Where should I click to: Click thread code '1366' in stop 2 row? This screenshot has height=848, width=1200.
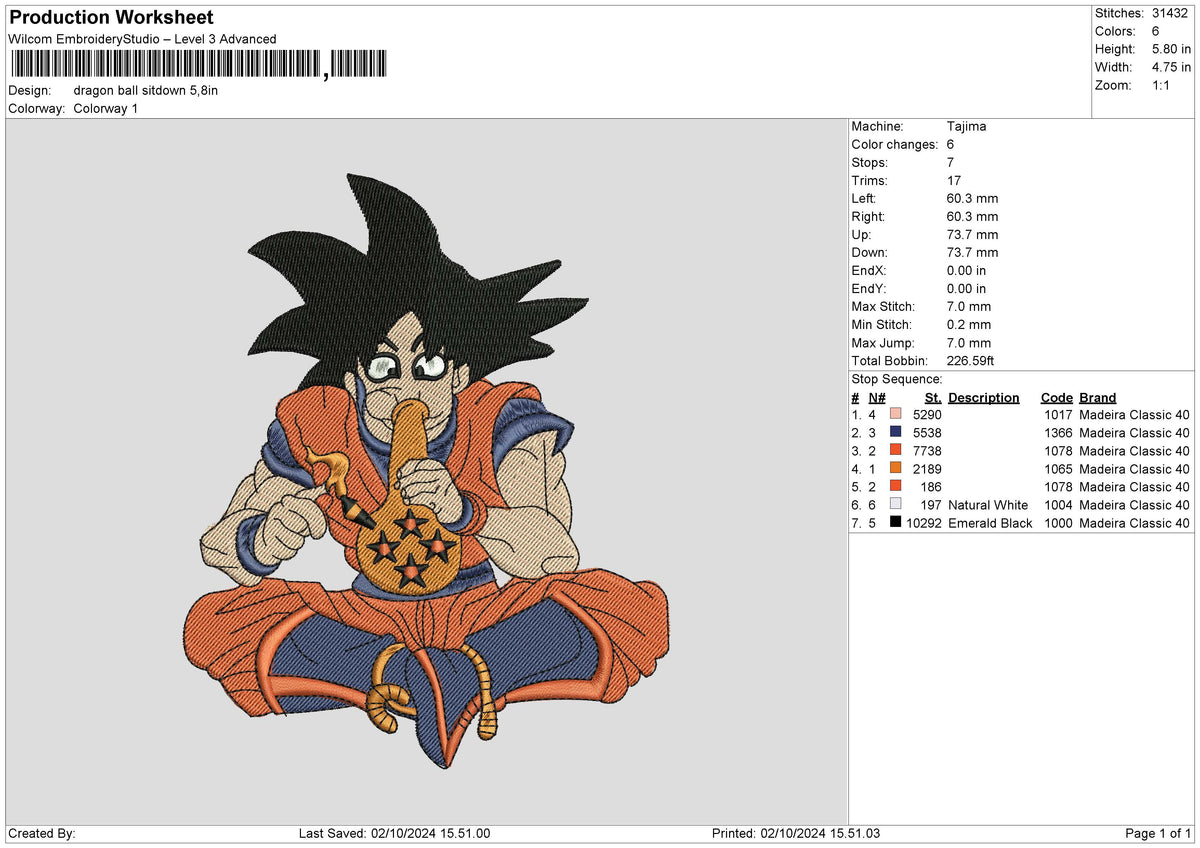[1058, 432]
